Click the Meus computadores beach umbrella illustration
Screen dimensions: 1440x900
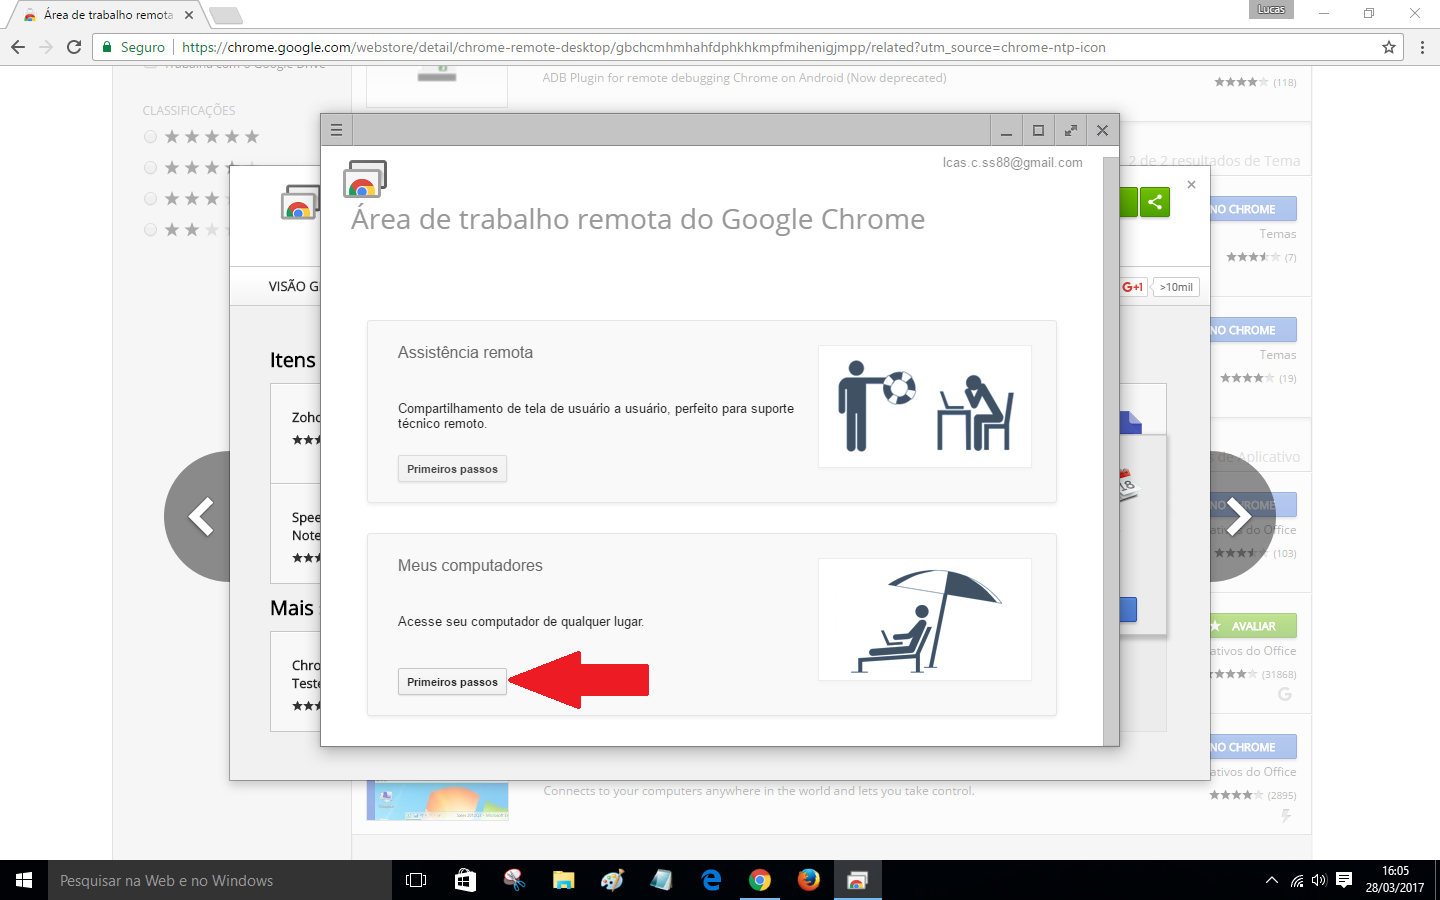tap(925, 619)
